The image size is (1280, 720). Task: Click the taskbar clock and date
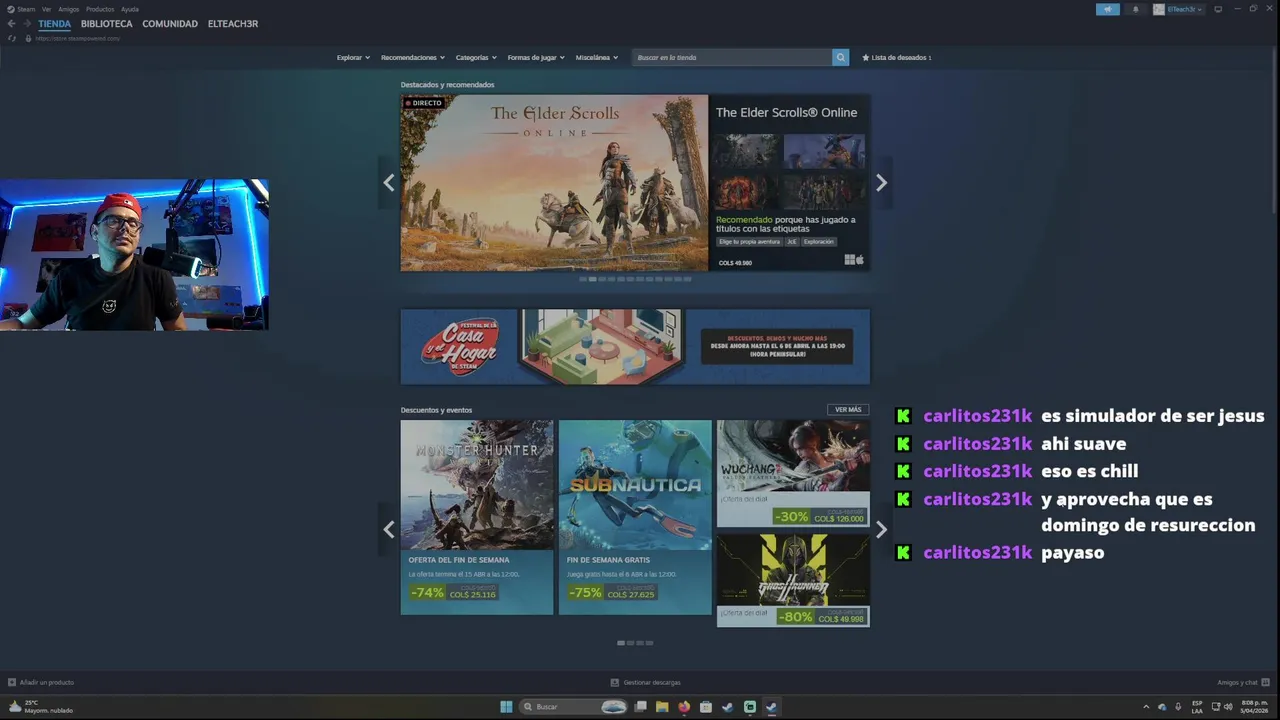(x=1255, y=707)
